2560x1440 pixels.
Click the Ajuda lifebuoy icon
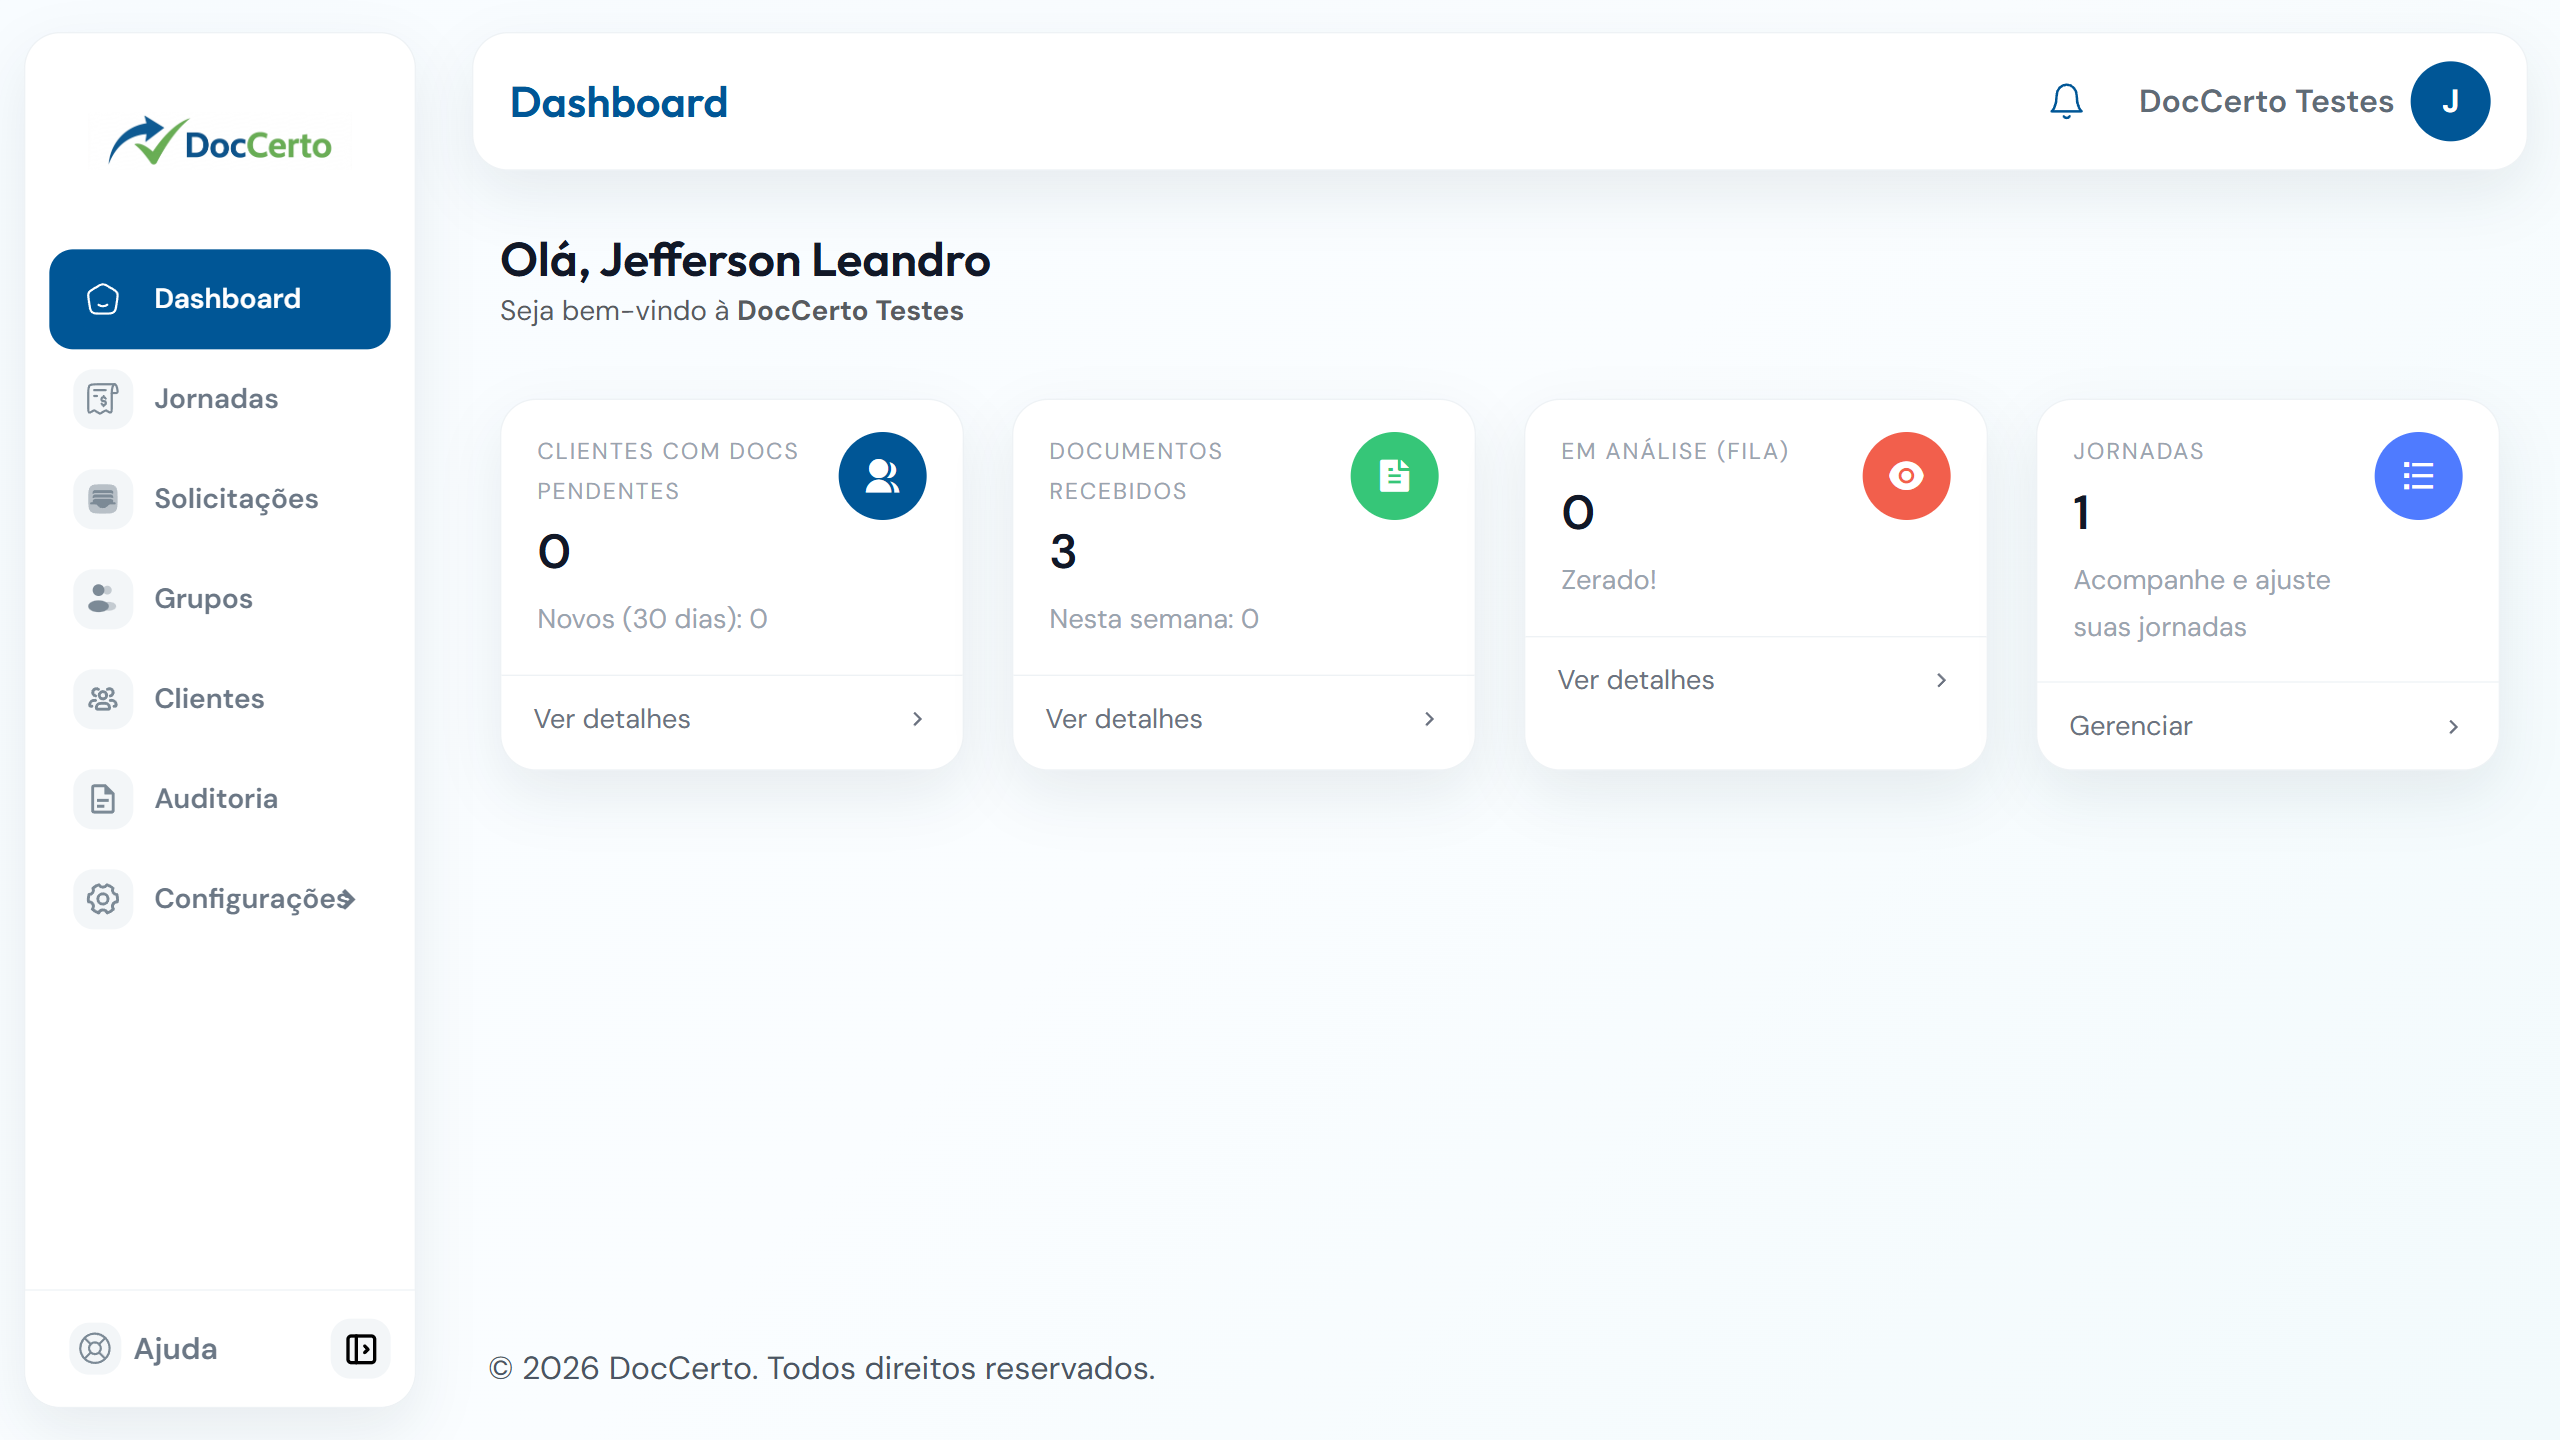click(x=95, y=1348)
